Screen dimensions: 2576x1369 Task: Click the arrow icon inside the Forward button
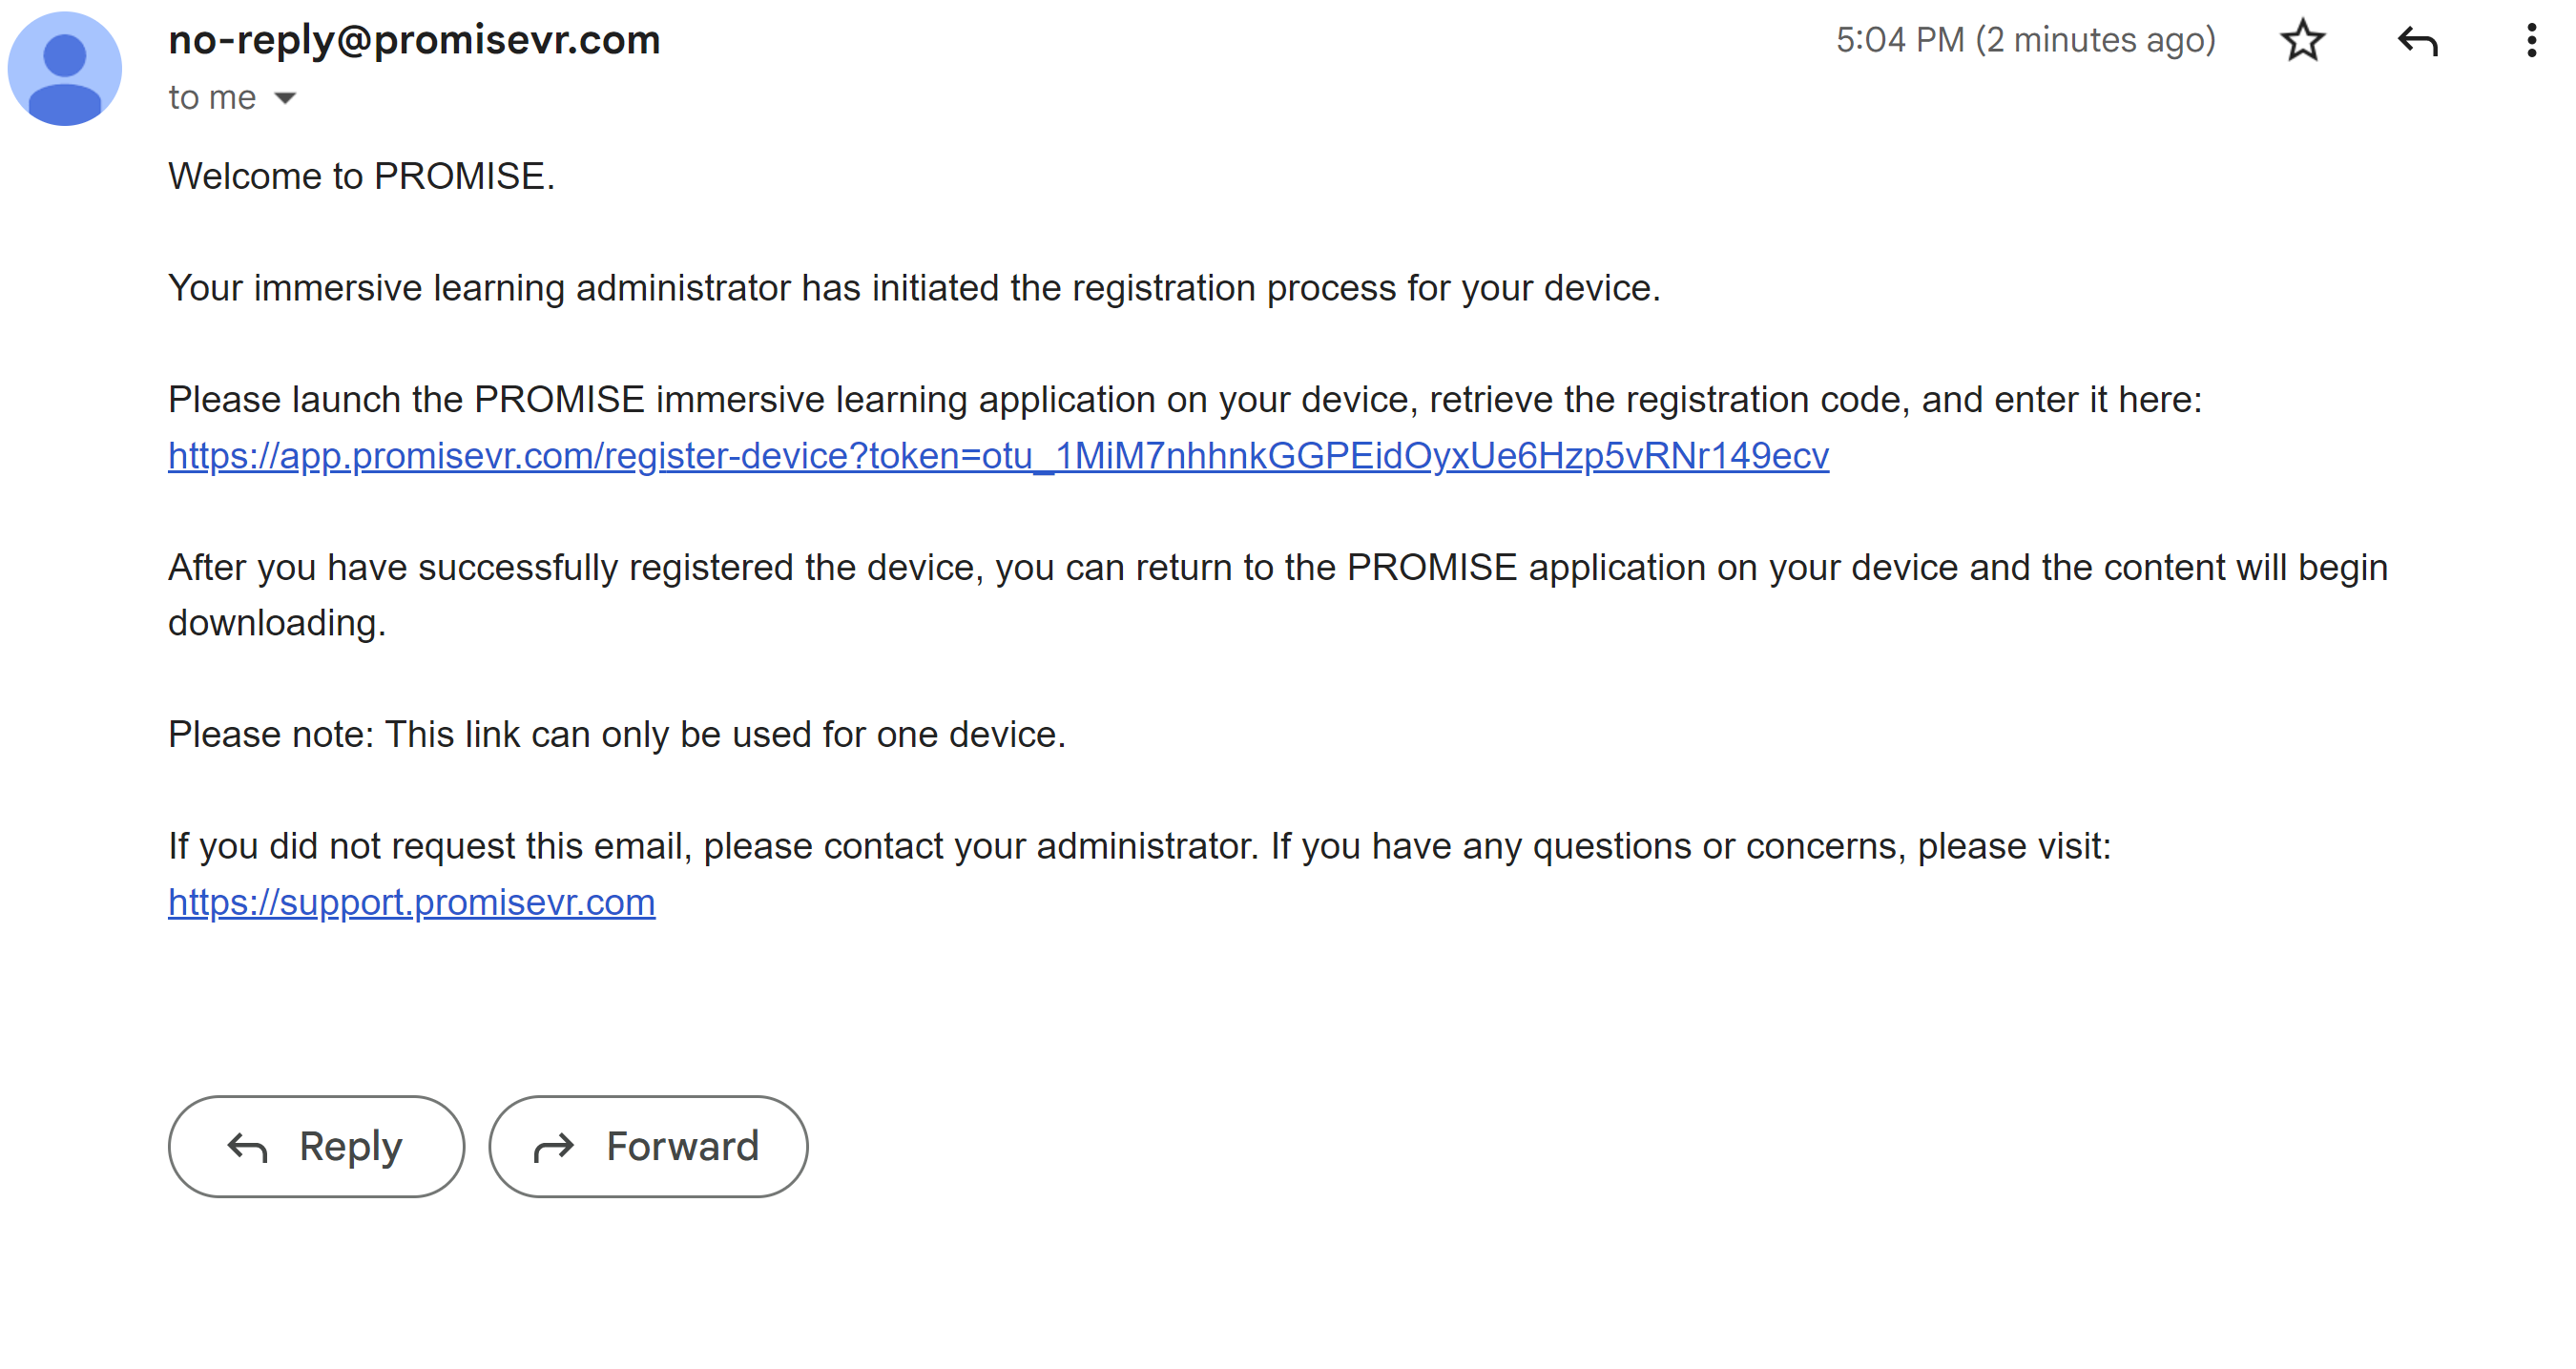[554, 1147]
